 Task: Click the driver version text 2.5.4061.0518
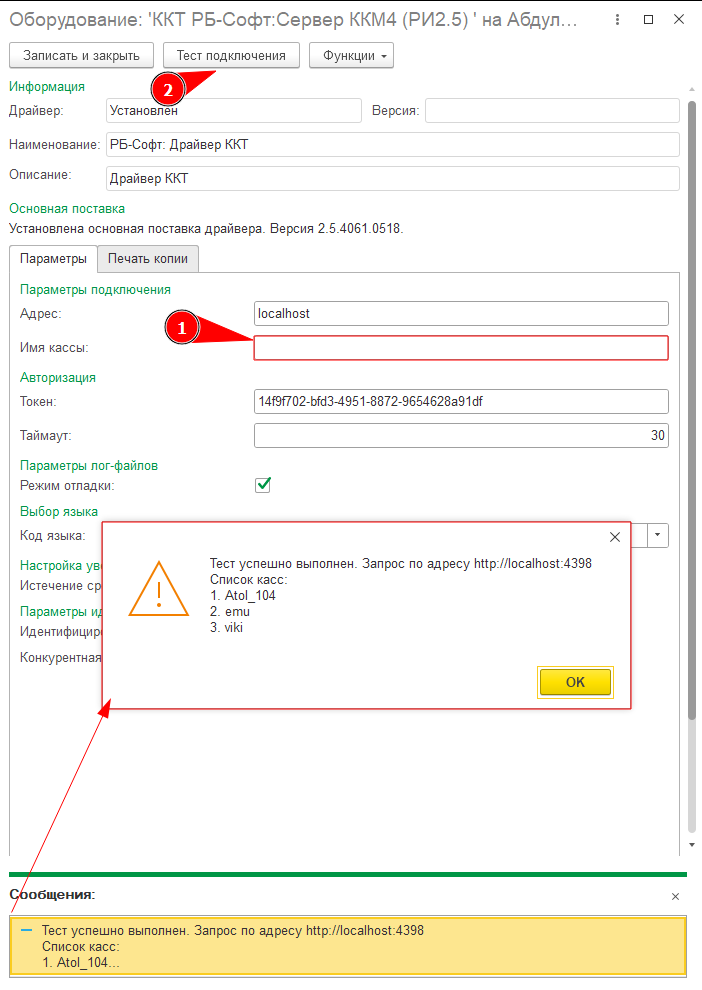pyautogui.click(x=360, y=229)
